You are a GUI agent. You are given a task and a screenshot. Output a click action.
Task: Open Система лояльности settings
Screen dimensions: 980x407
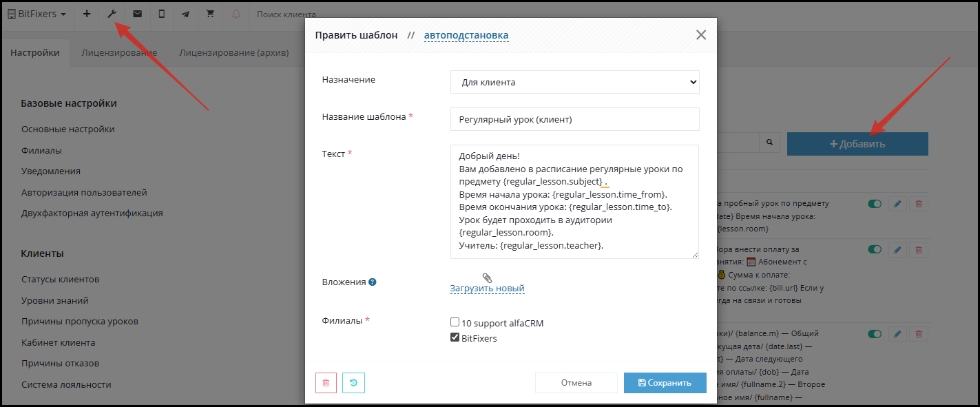pyautogui.click(x=66, y=384)
